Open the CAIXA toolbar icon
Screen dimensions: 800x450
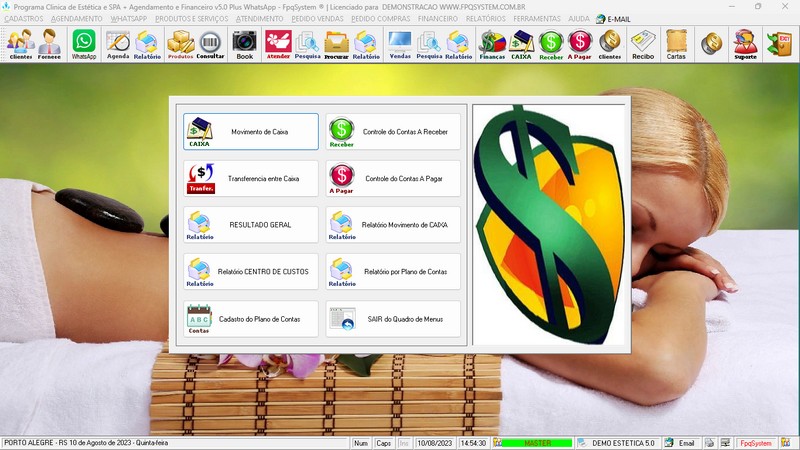click(521, 44)
